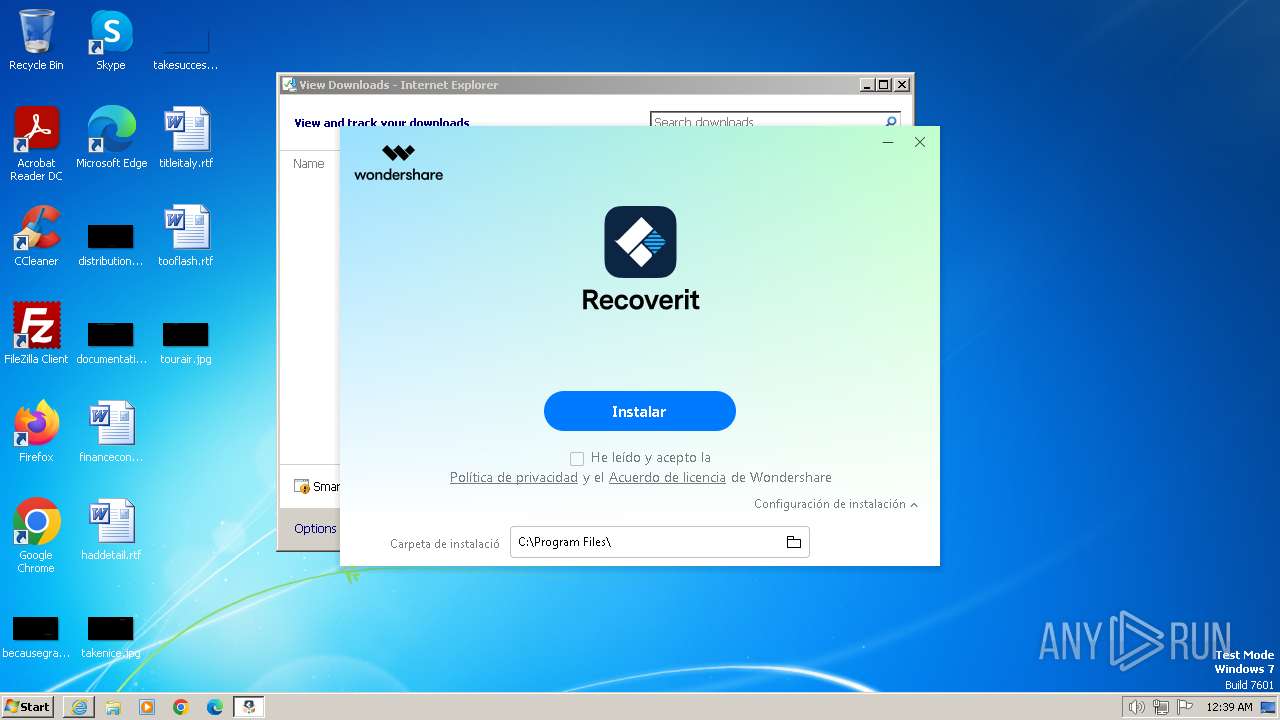Click the SmartScreen shield icon in View Downloads
Image resolution: width=1280 pixels, height=720 pixels.
point(302,487)
